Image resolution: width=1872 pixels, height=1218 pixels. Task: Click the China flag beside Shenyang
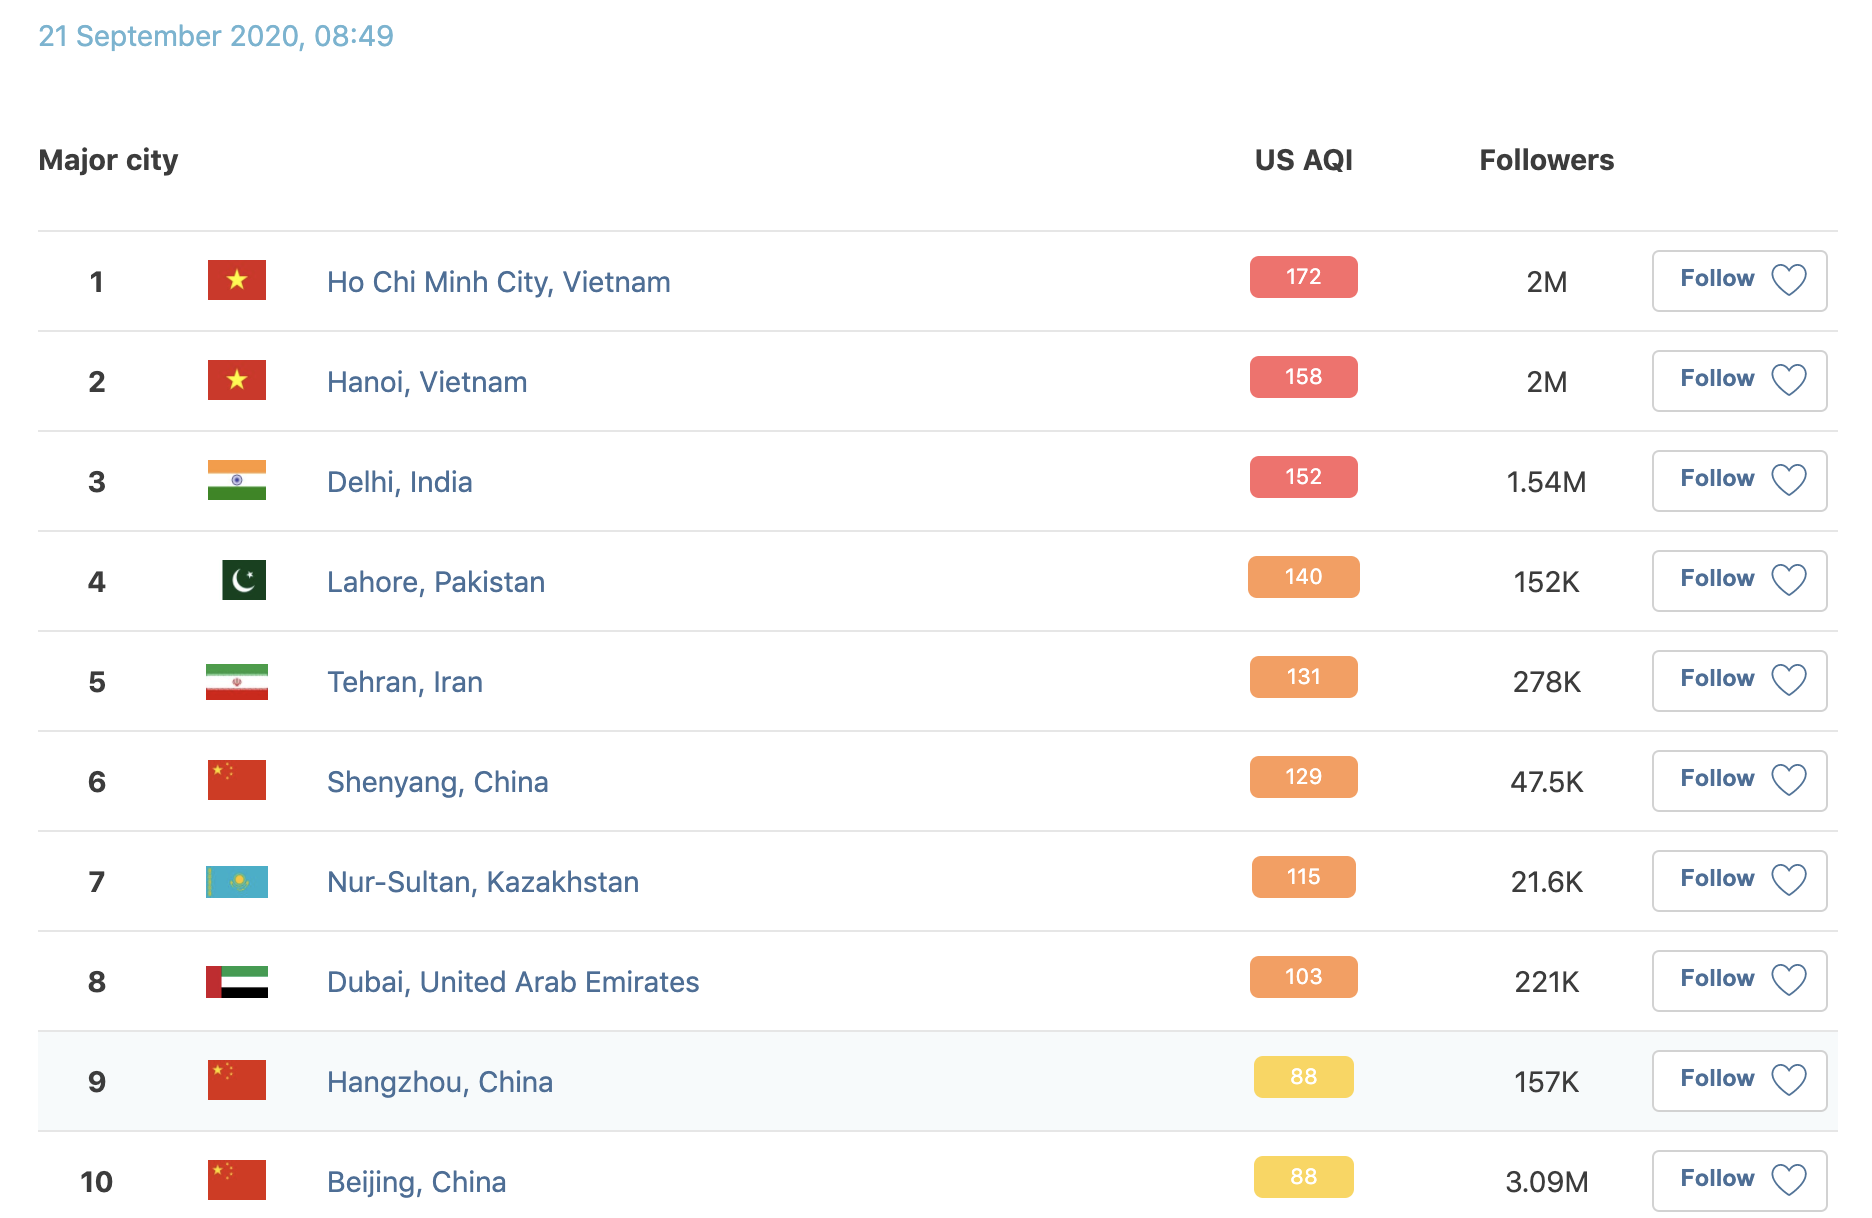tap(237, 780)
